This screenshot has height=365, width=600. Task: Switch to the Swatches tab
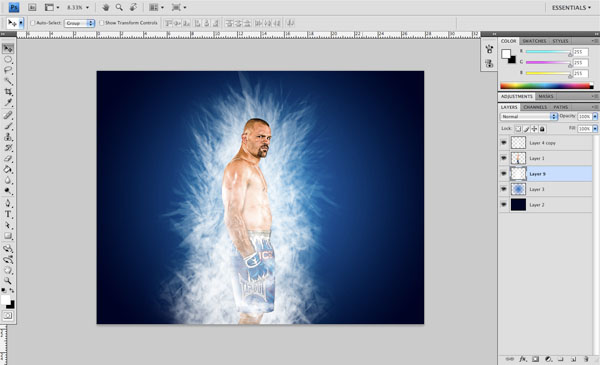pos(534,41)
